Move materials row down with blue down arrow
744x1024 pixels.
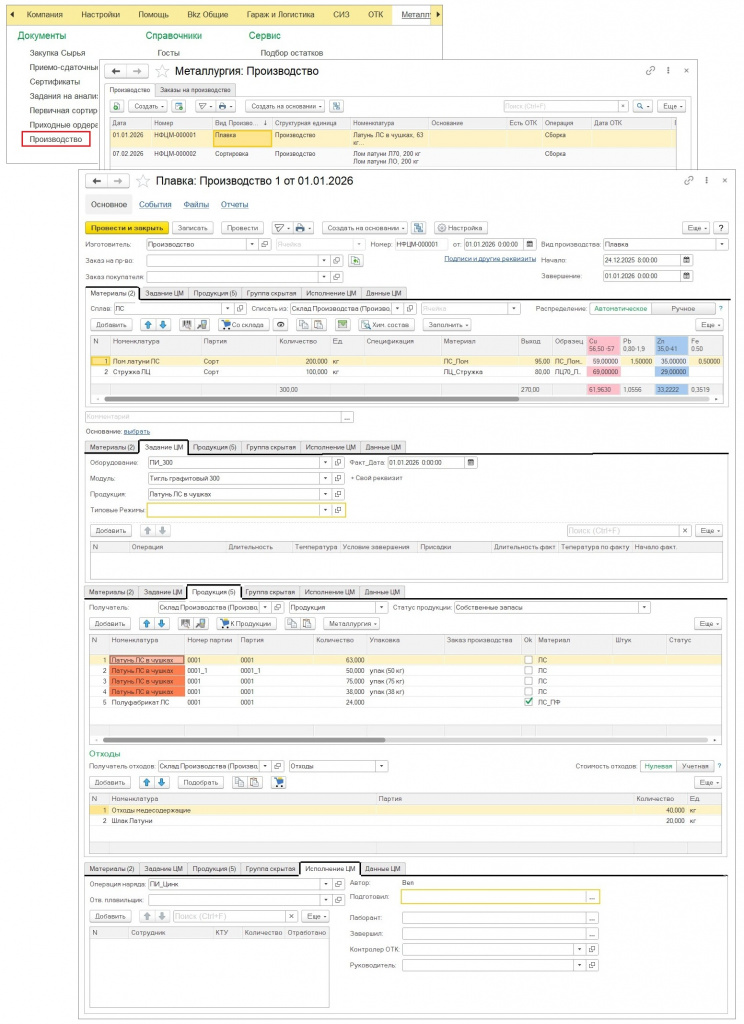[x=163, y=325]
